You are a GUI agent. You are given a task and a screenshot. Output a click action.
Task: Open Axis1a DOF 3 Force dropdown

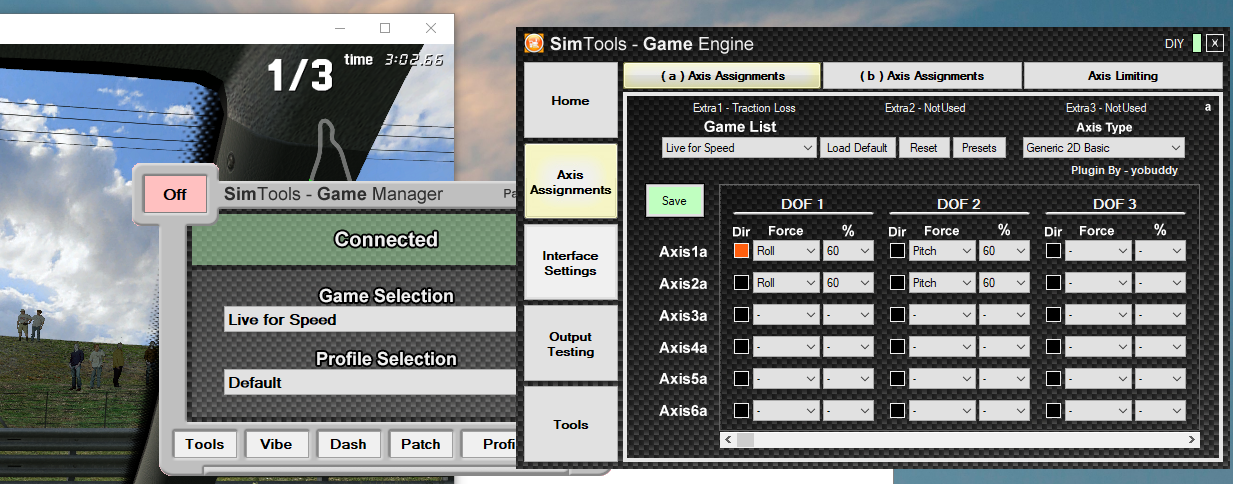pos(1098,251)
